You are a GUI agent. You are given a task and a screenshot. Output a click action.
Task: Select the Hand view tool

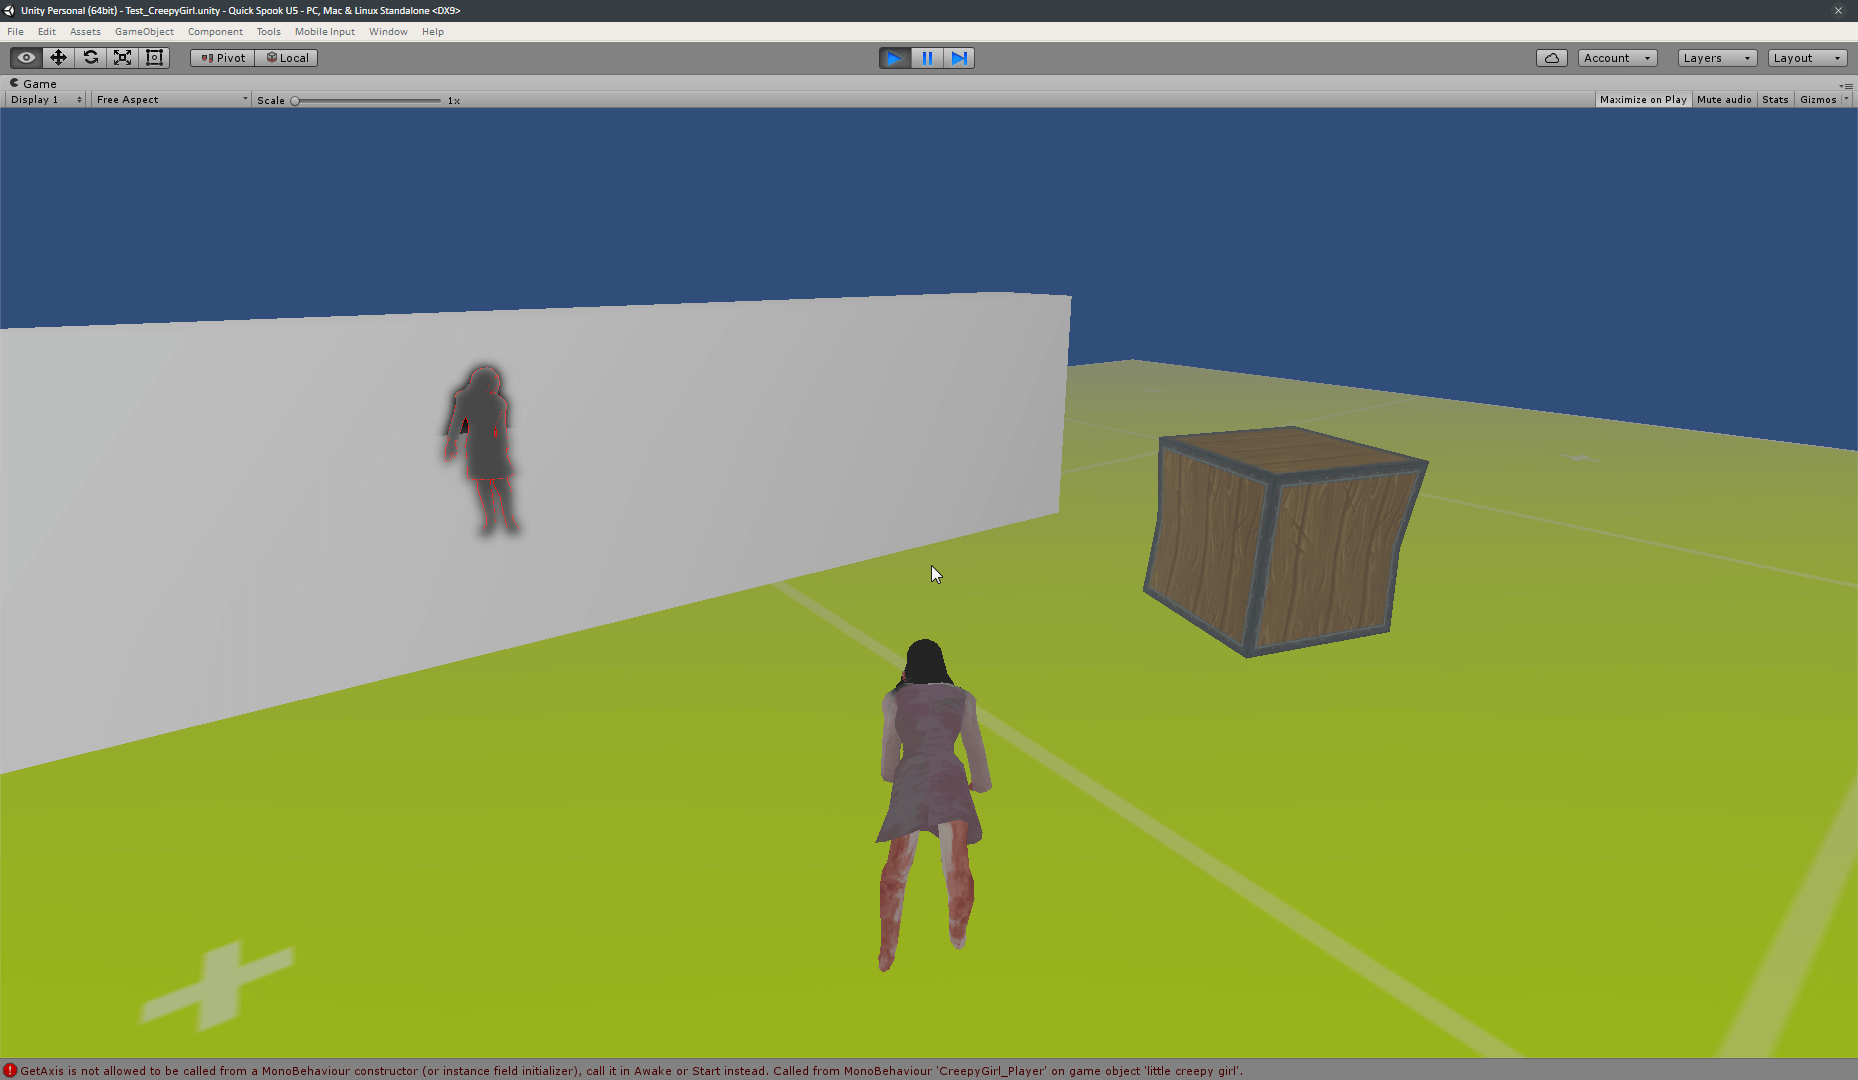point(26,58)
